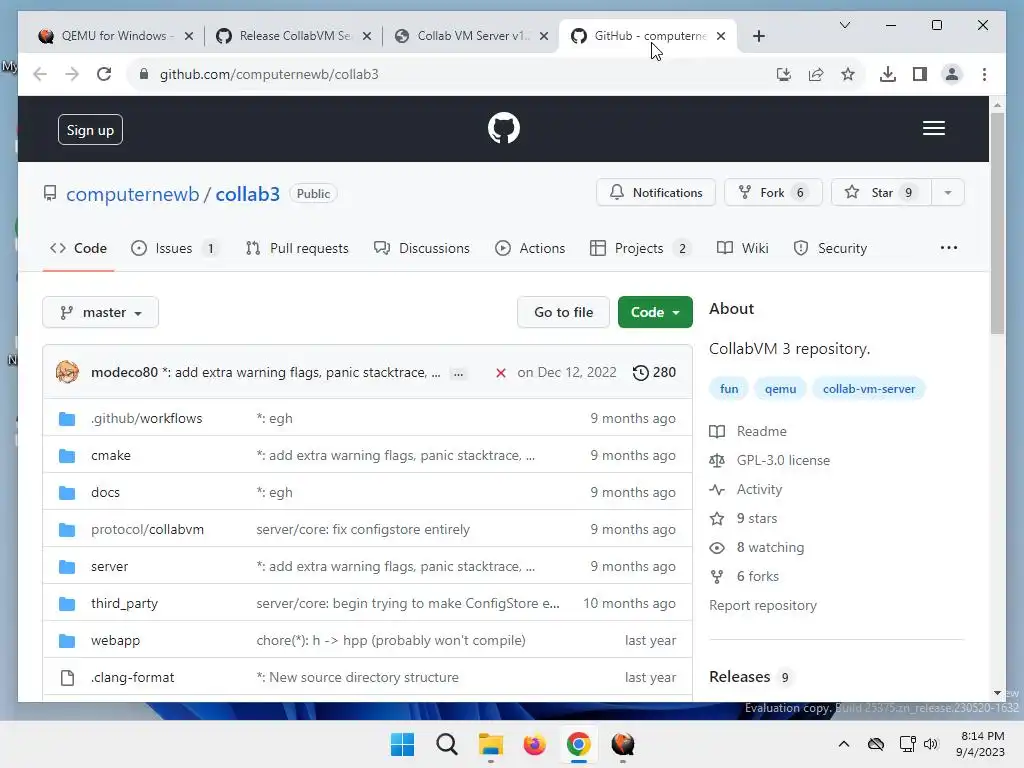Click the qemu topic tag

click(780, 389)
